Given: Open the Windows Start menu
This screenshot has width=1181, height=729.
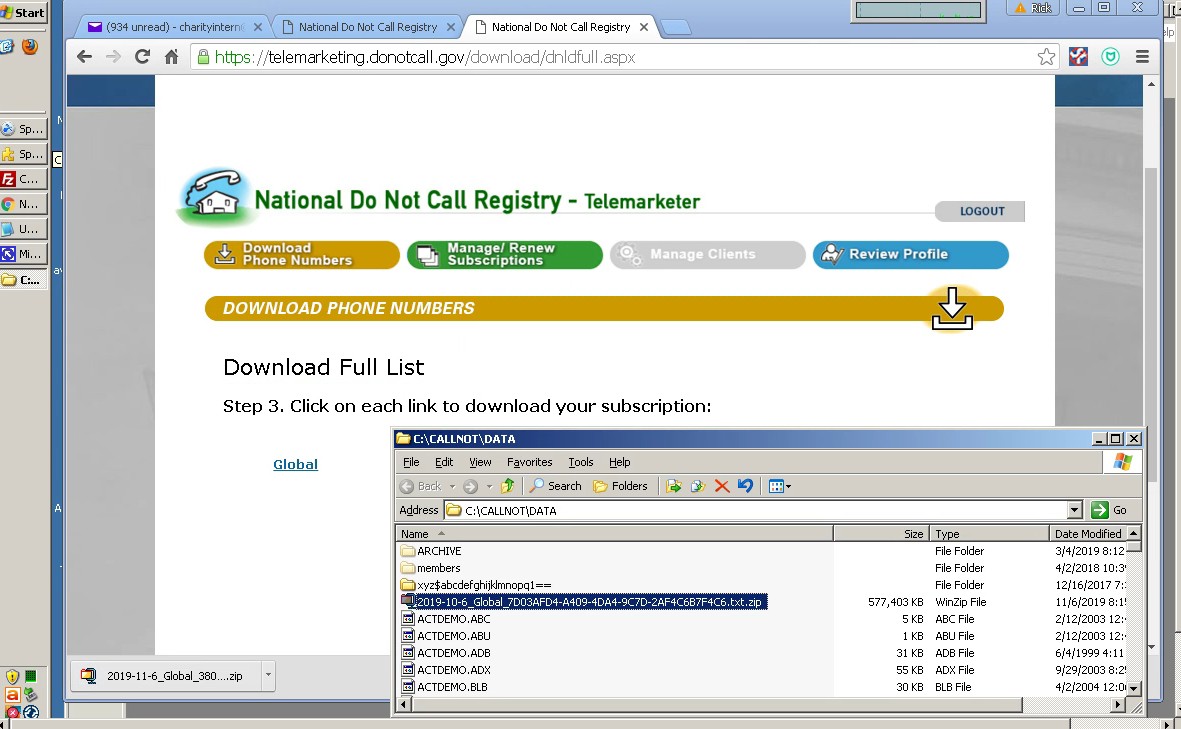Looking at the screenshot, I should pyautogui.click(x=23, y=12).
